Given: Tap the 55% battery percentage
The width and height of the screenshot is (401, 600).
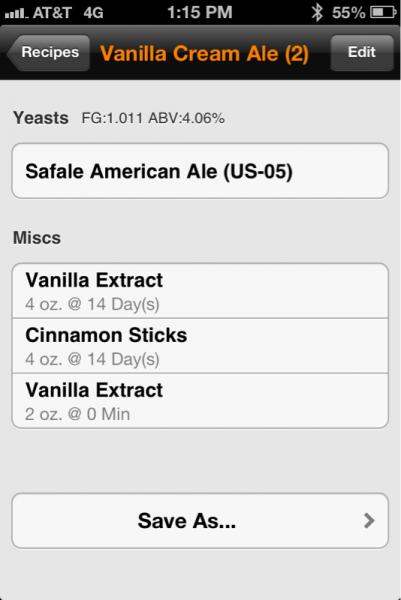Looking at the screenshot, I should (348, 13).
